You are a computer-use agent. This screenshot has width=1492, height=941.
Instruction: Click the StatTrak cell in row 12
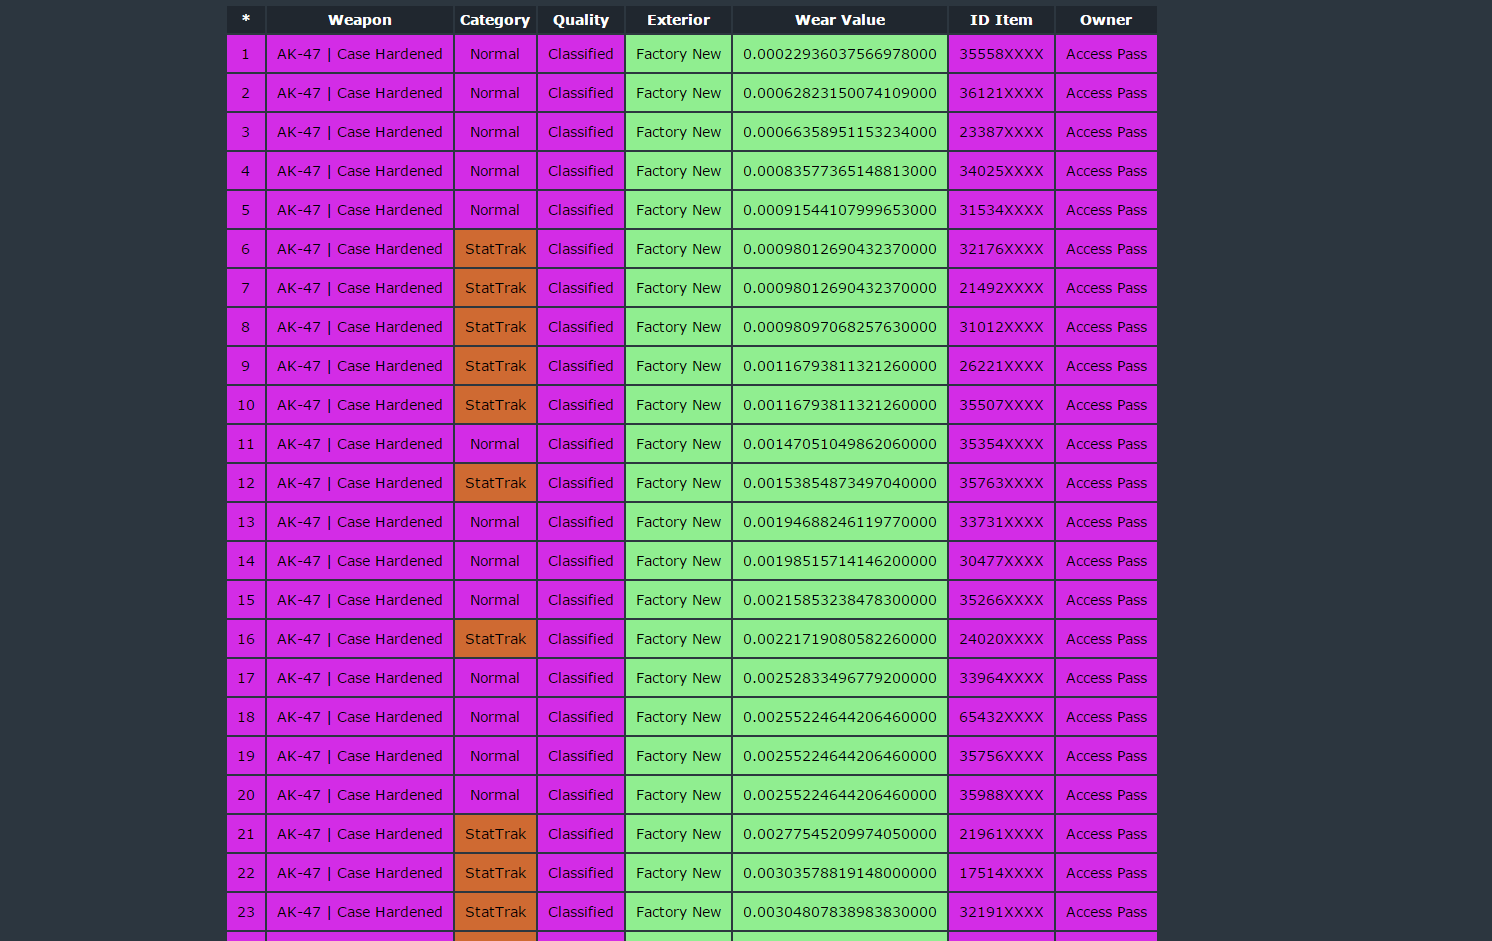click(495, 483)
